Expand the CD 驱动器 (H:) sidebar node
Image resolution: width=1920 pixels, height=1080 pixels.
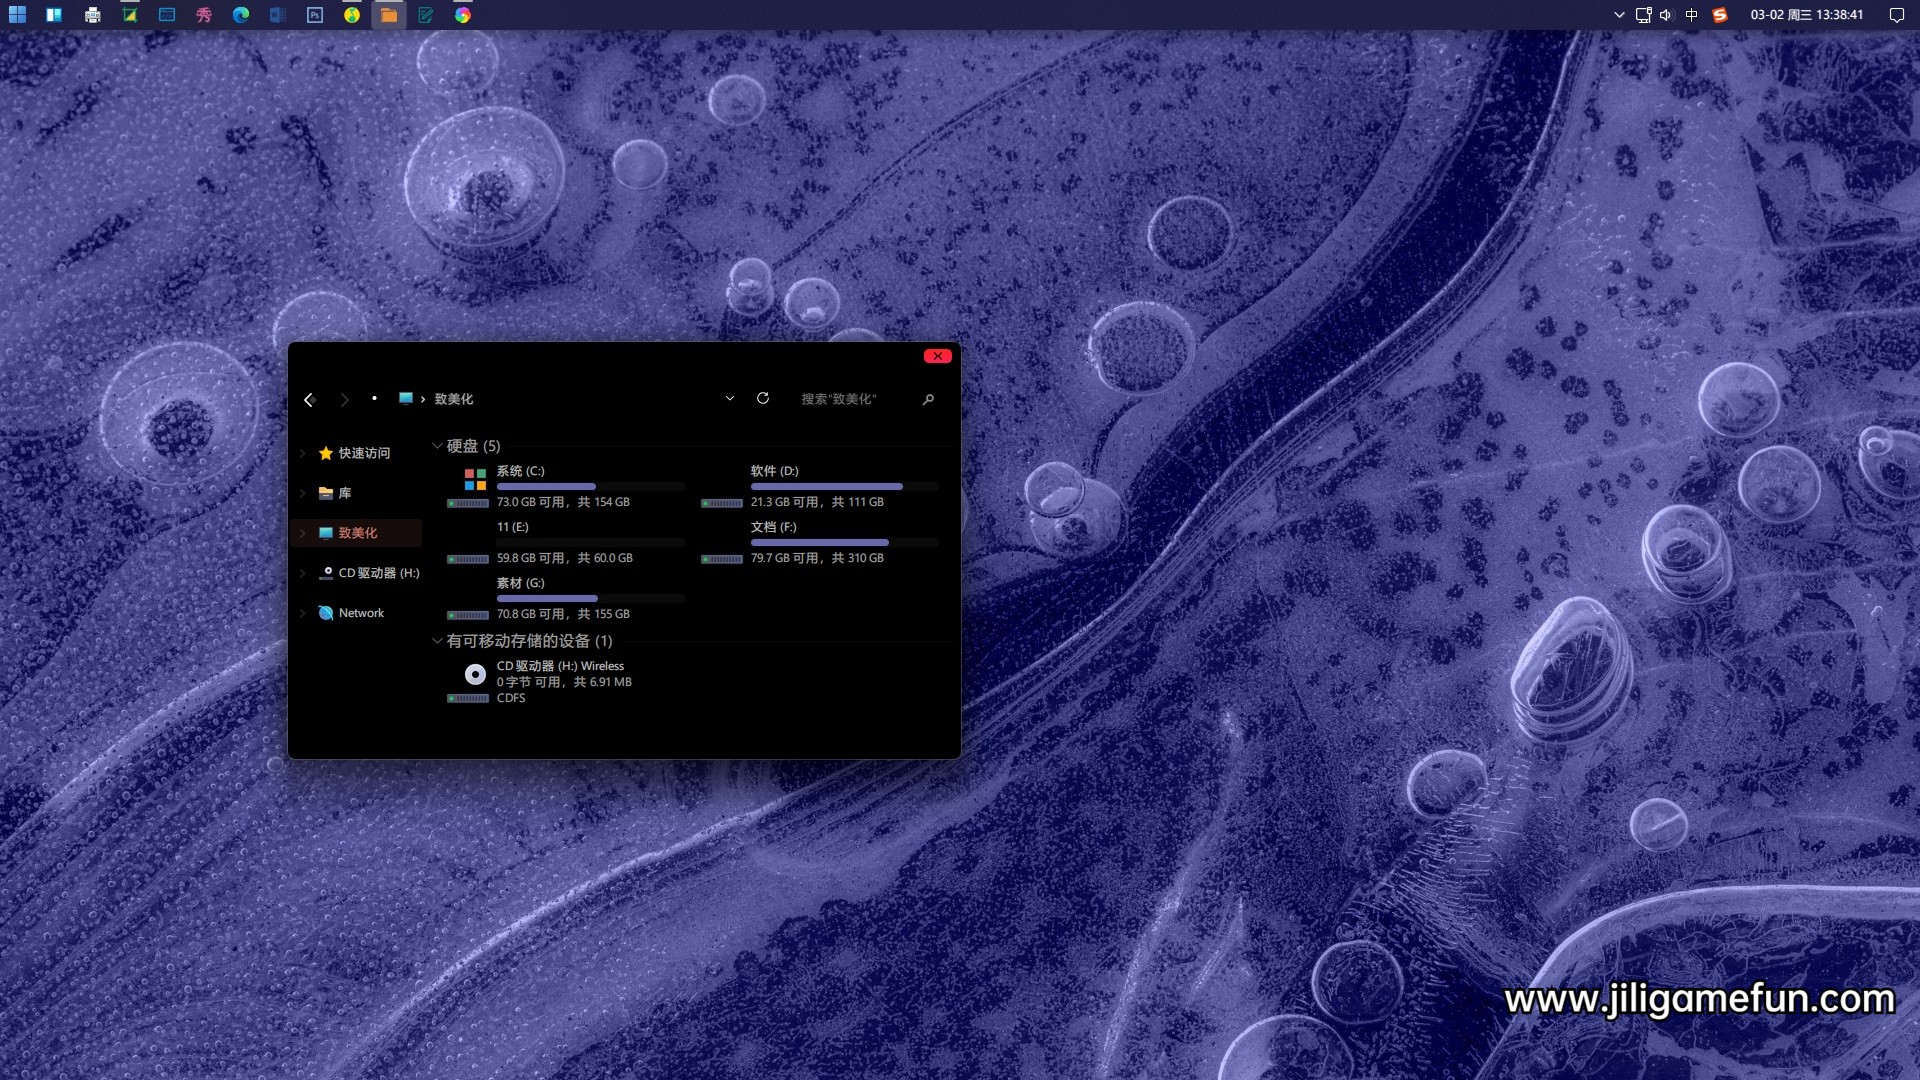point(303,573)
